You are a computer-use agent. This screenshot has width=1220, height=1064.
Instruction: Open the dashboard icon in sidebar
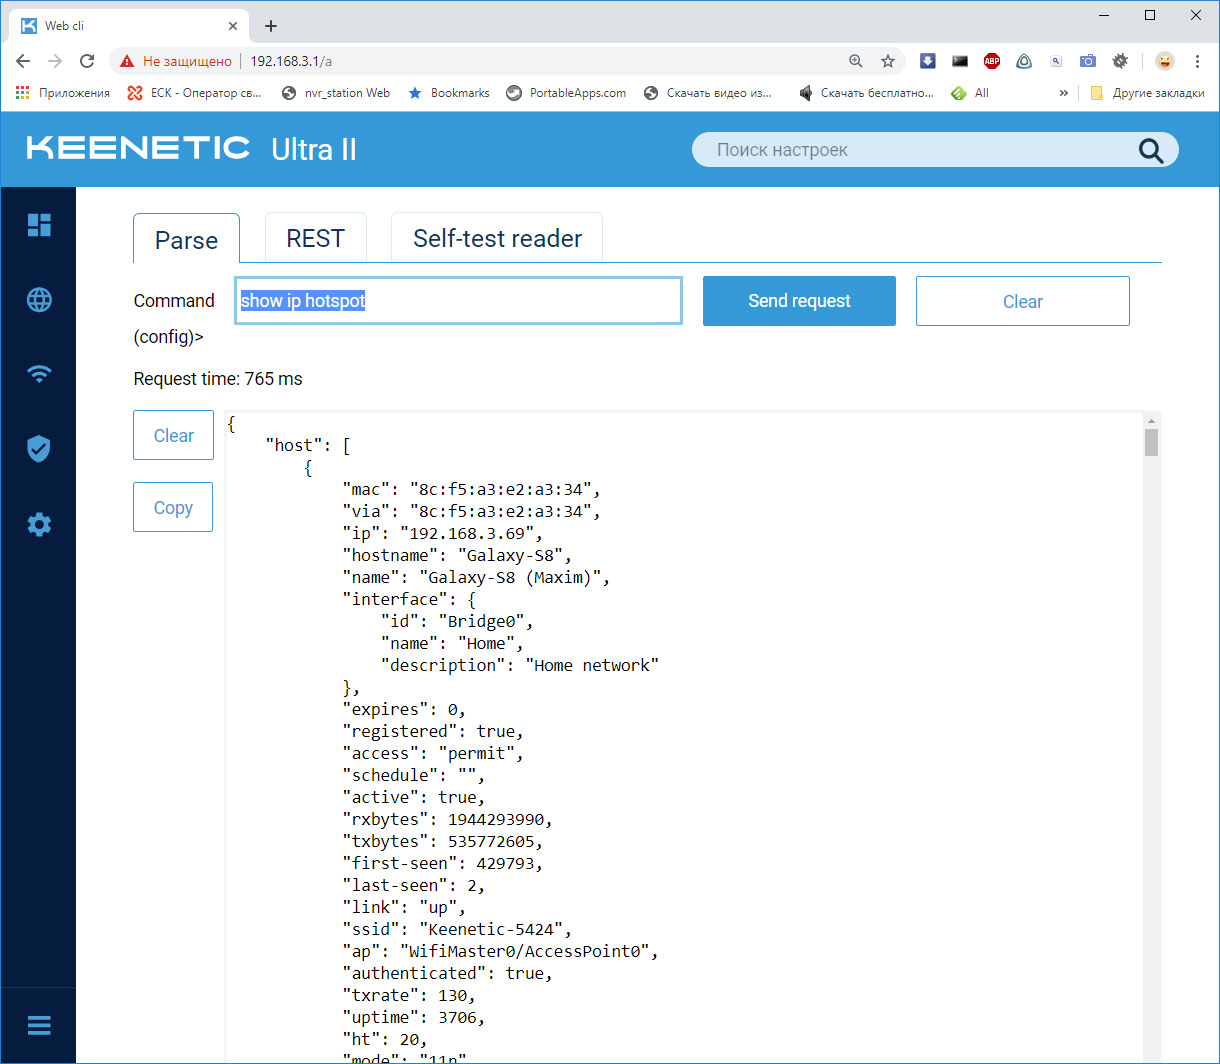(39, 225)
